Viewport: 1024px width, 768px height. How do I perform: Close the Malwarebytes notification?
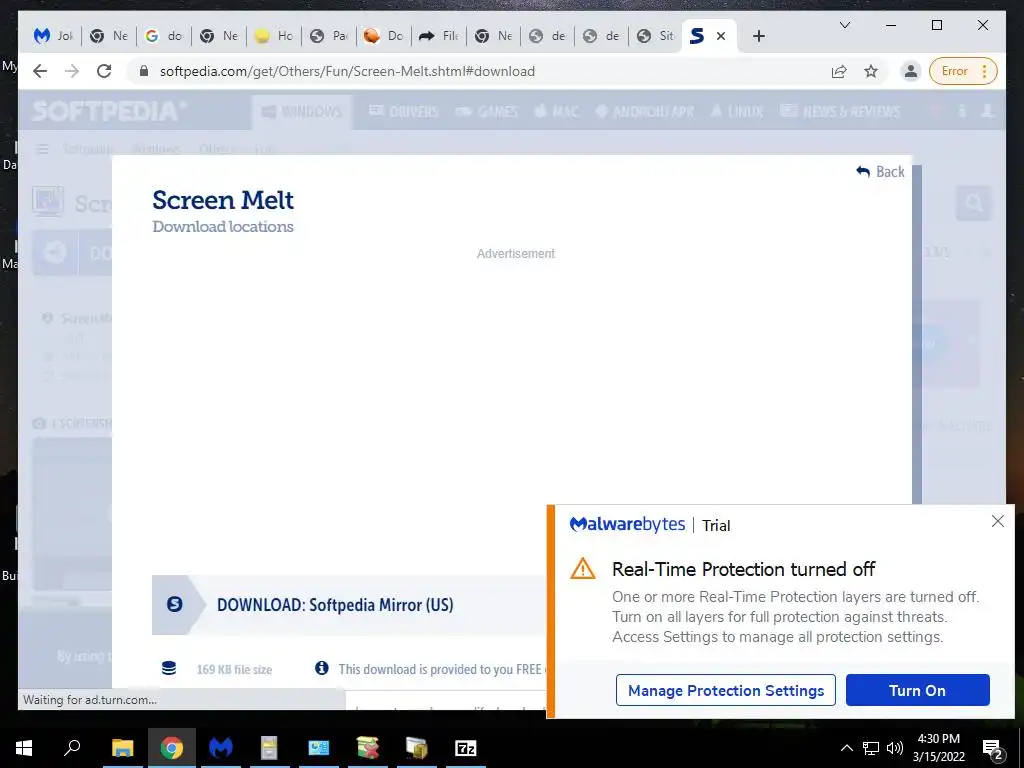tap(997, 520)
